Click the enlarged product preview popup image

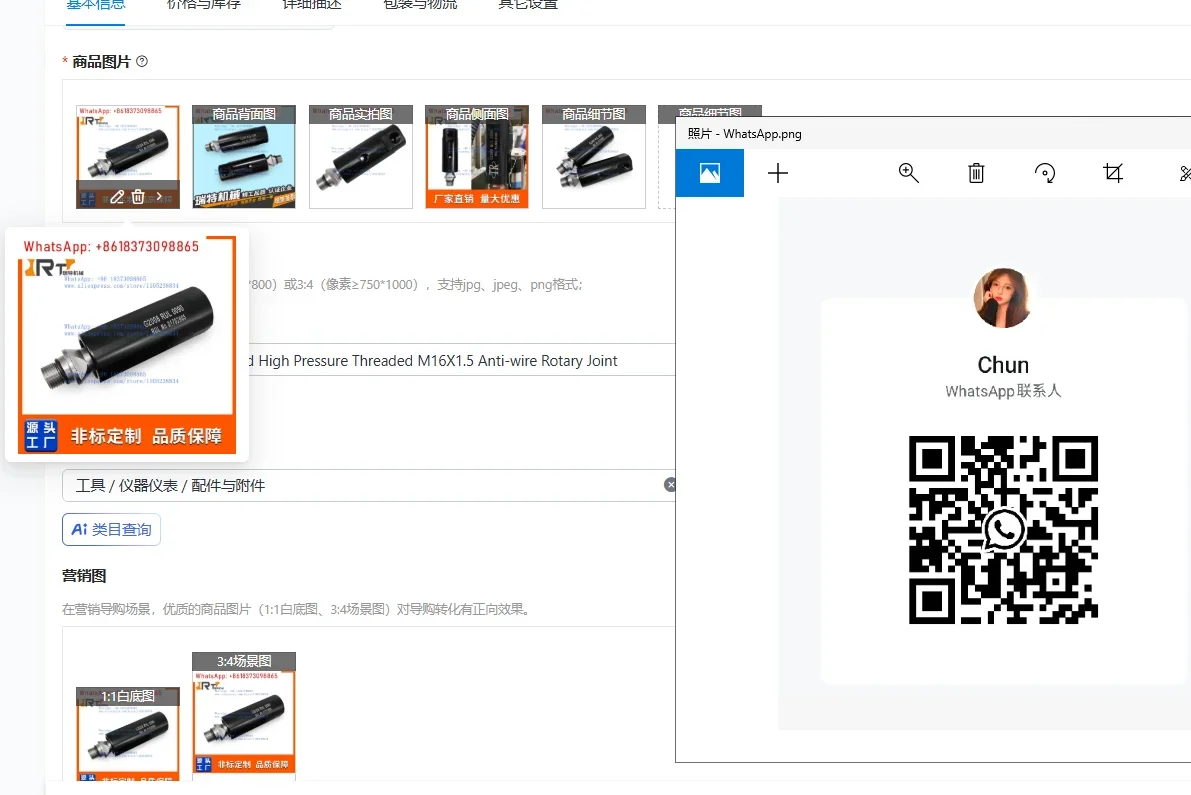127,345
